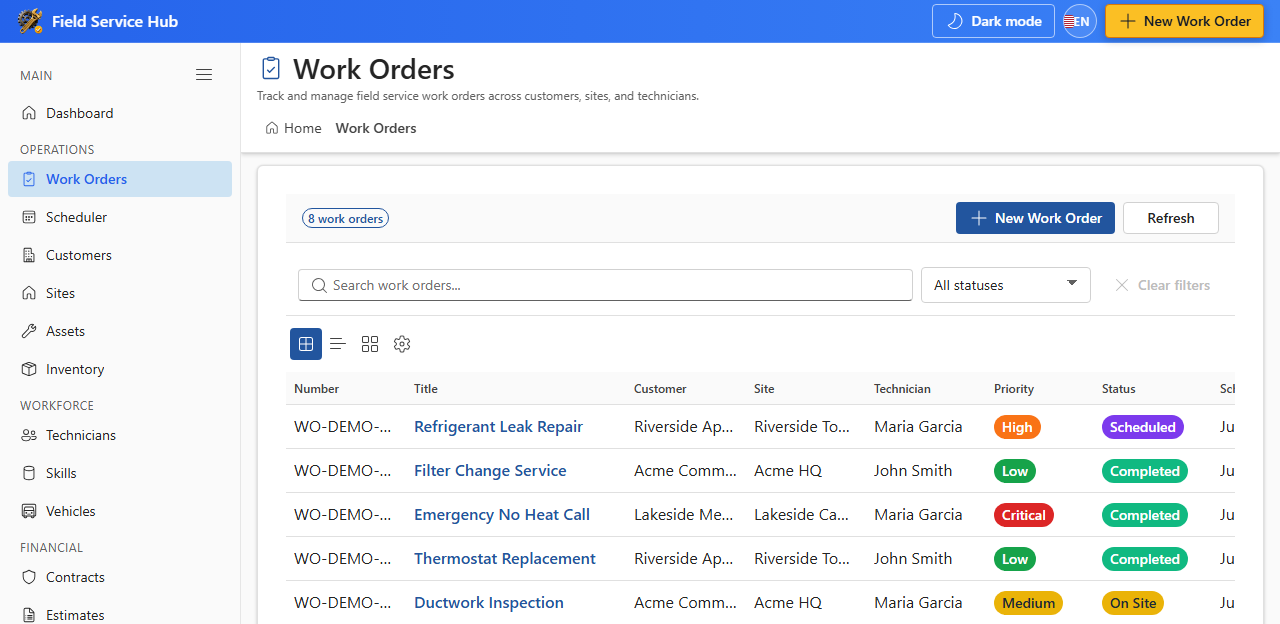Open the Ductwork Inspection work order
Screen dimensions: 1280x624
click(x=489, y=603)
